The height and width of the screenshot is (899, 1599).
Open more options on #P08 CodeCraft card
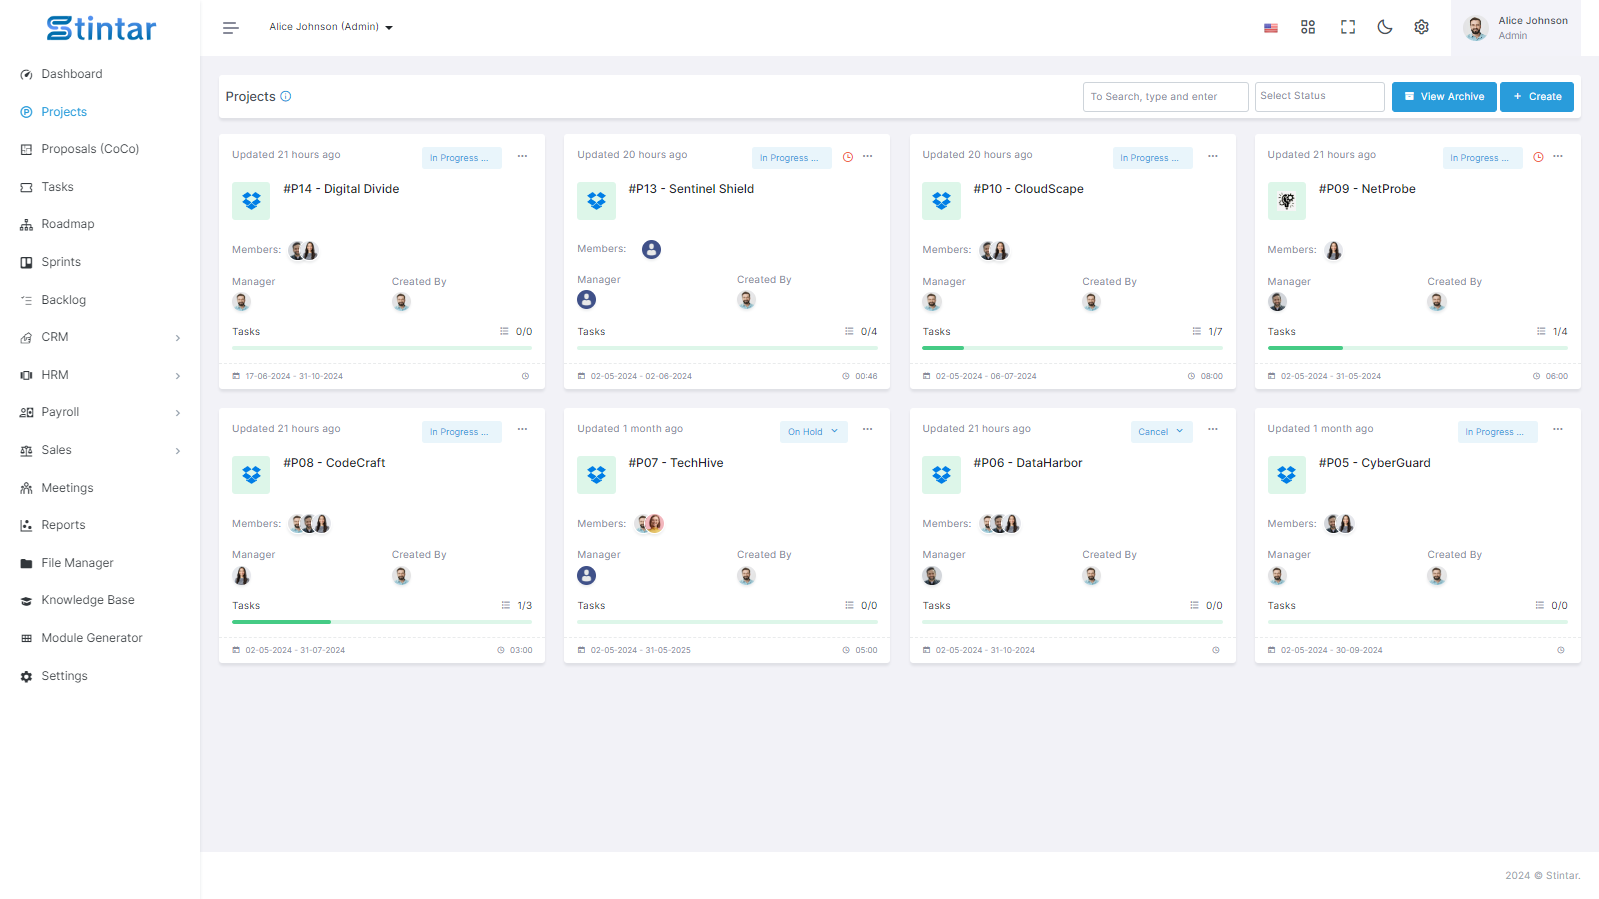[x=522, y=429]
